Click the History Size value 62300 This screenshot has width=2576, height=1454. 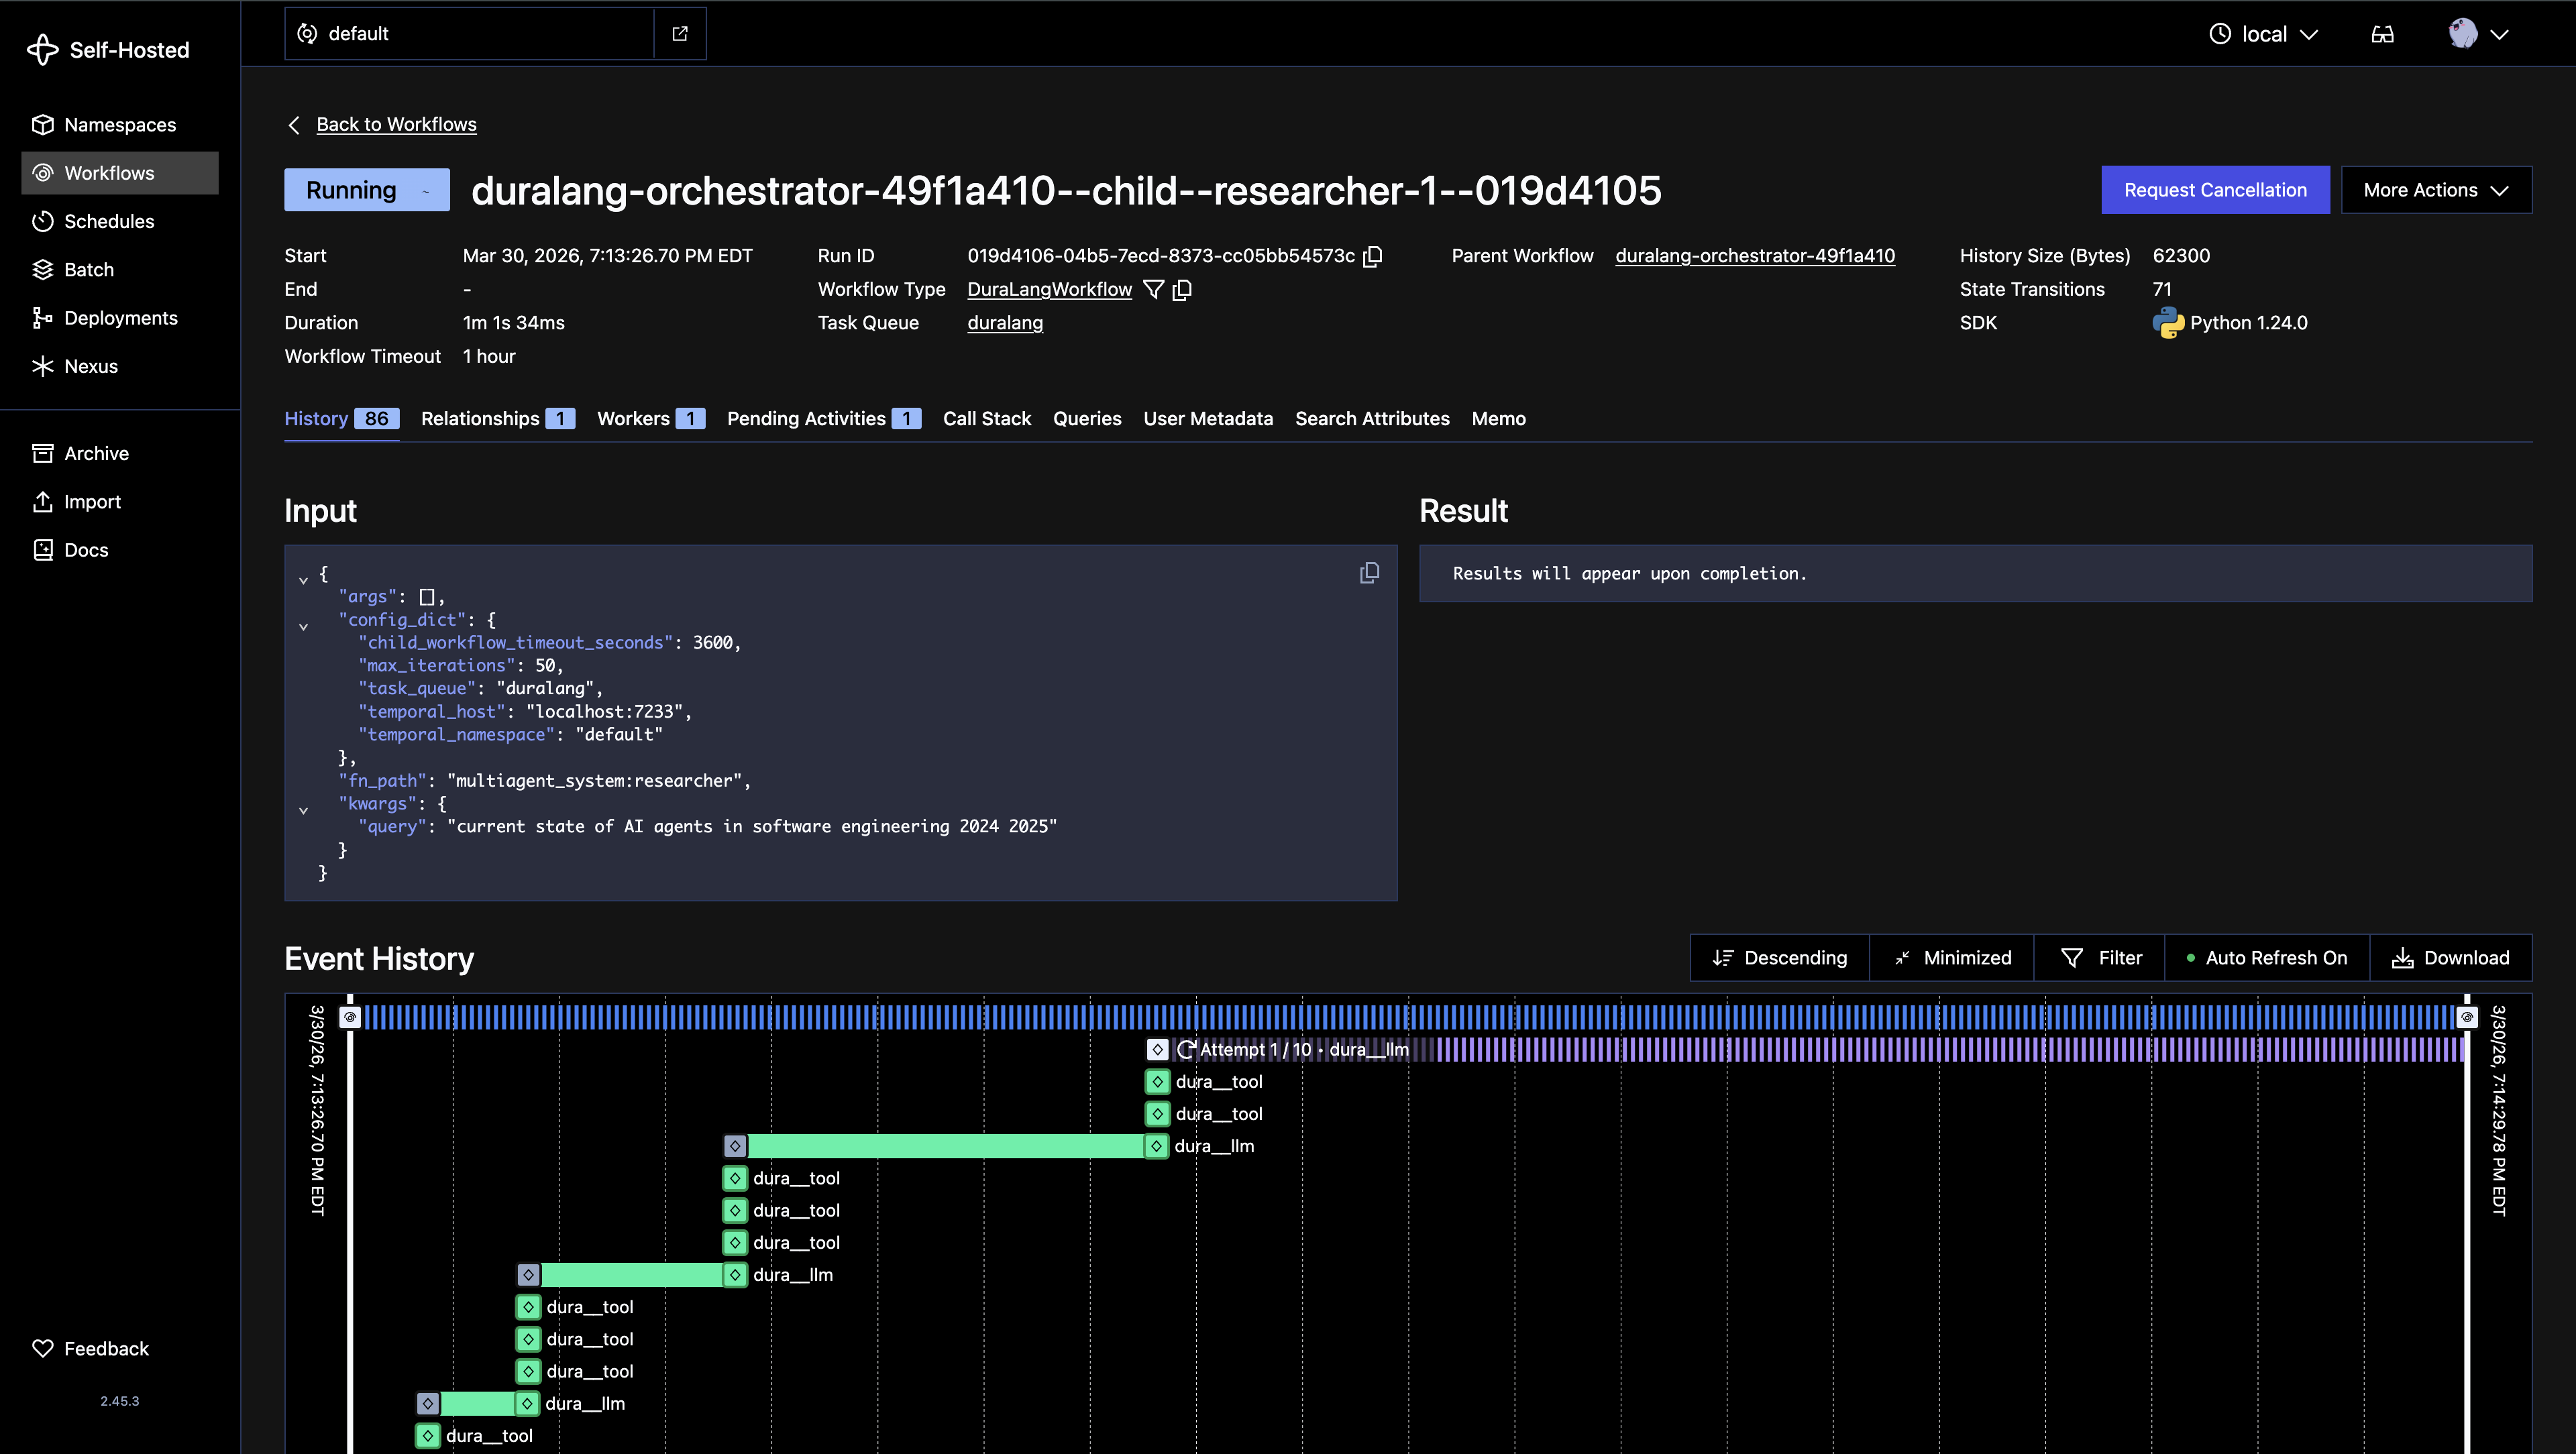(x=2181, y=256)
